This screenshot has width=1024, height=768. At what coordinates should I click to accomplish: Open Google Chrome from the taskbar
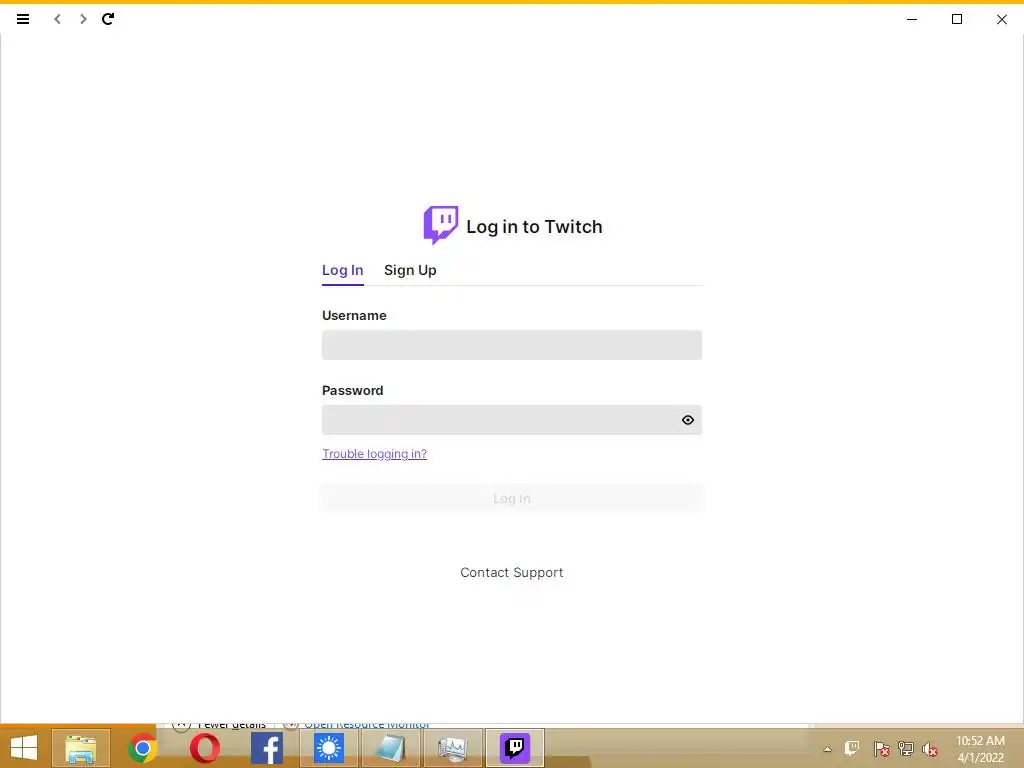click(x=142, y=748)
